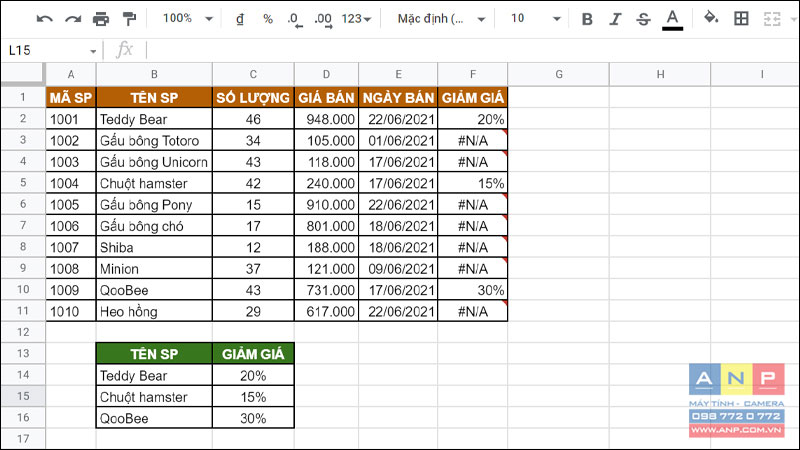Image resolution: width=800 pixels, height=450 pixels.
Task: Select column A header
Action: point(71,74)
